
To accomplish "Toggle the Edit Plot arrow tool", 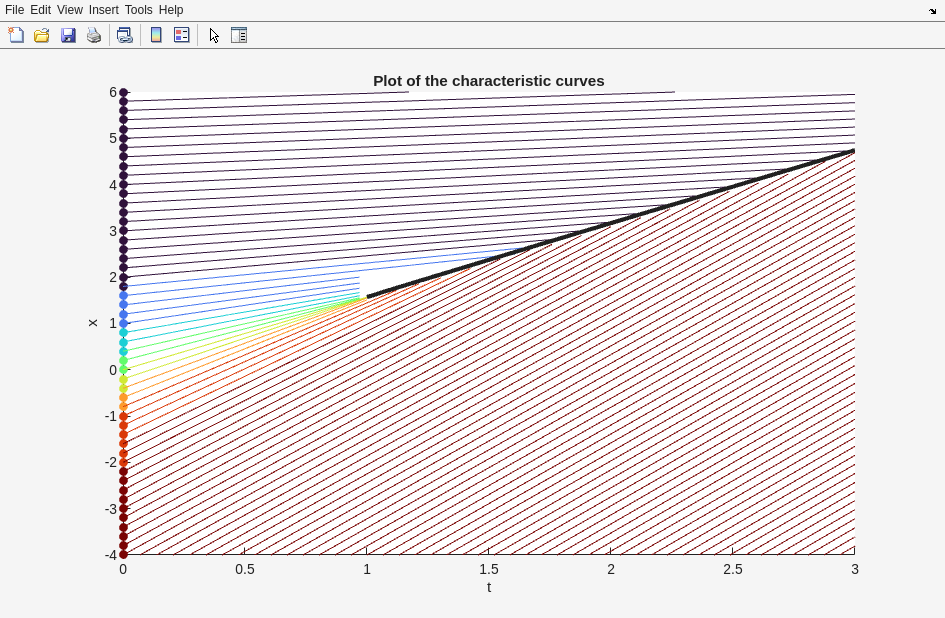I will pyautogui.click(x=214, y=35).
